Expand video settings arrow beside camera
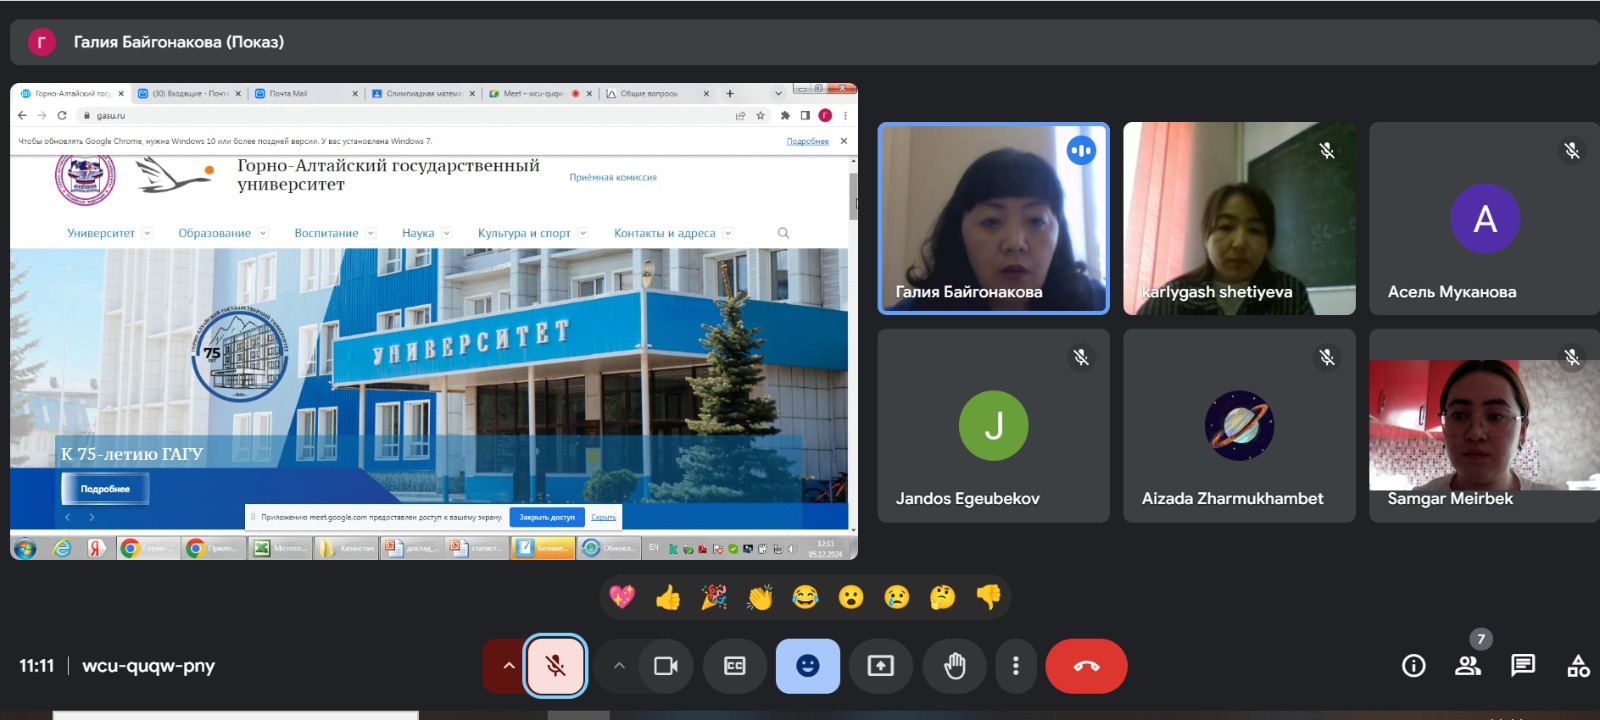Viewport: 1600px width, 720px height. pyautogui.click(x=619, y=666)
